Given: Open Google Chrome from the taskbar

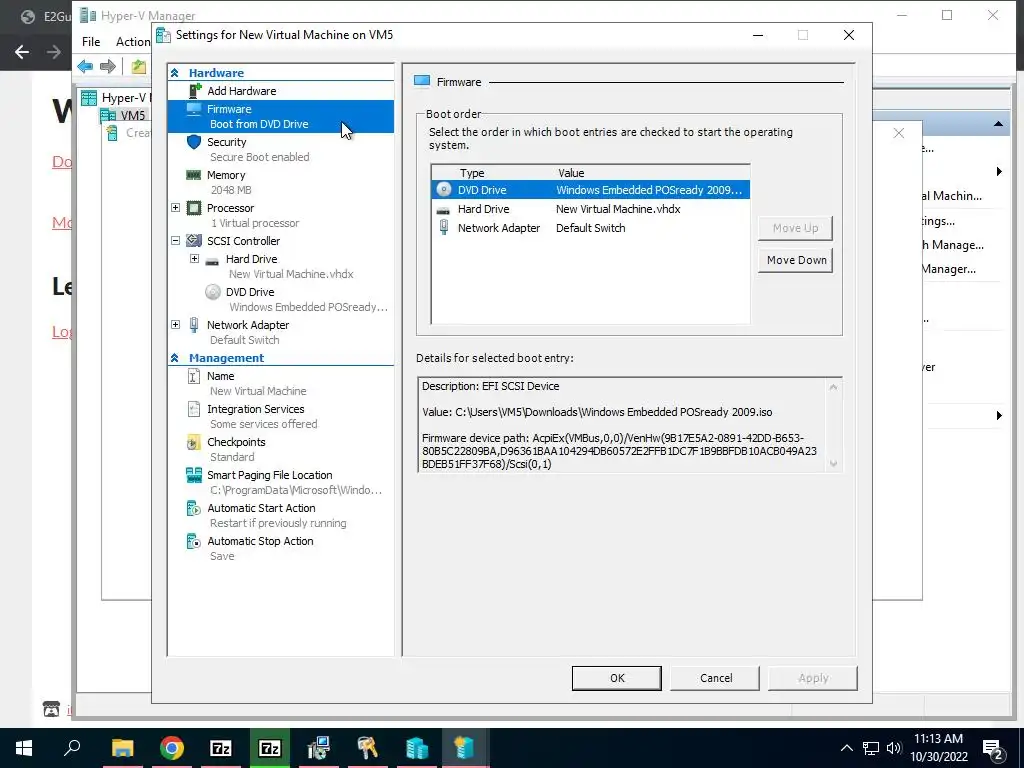Looking at the screenshot, I should [x=172, y=748].
